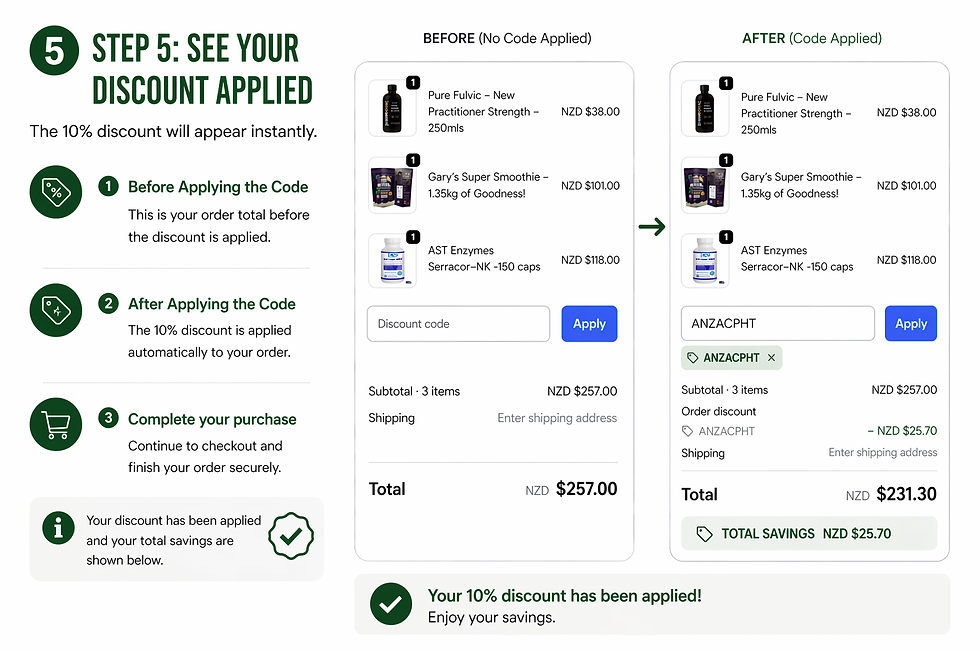The image size is (980, 653).
Task: Click the ANZACPHT tag under Order discount
Action: [x=719, y=432]
